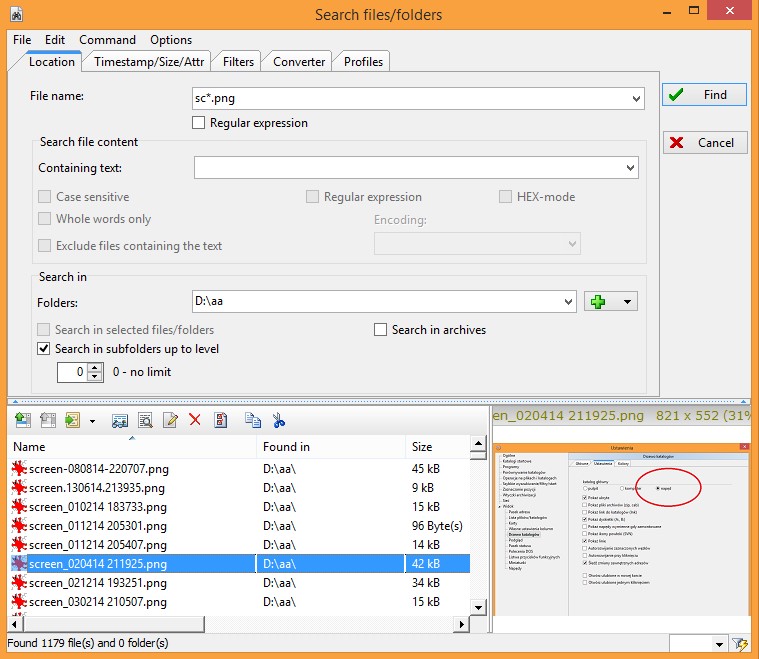Select screen_011214 205301.png in the results

point(98,526)
